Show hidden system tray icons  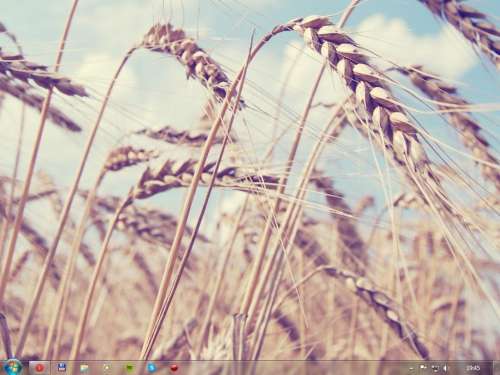coord(411,368)
